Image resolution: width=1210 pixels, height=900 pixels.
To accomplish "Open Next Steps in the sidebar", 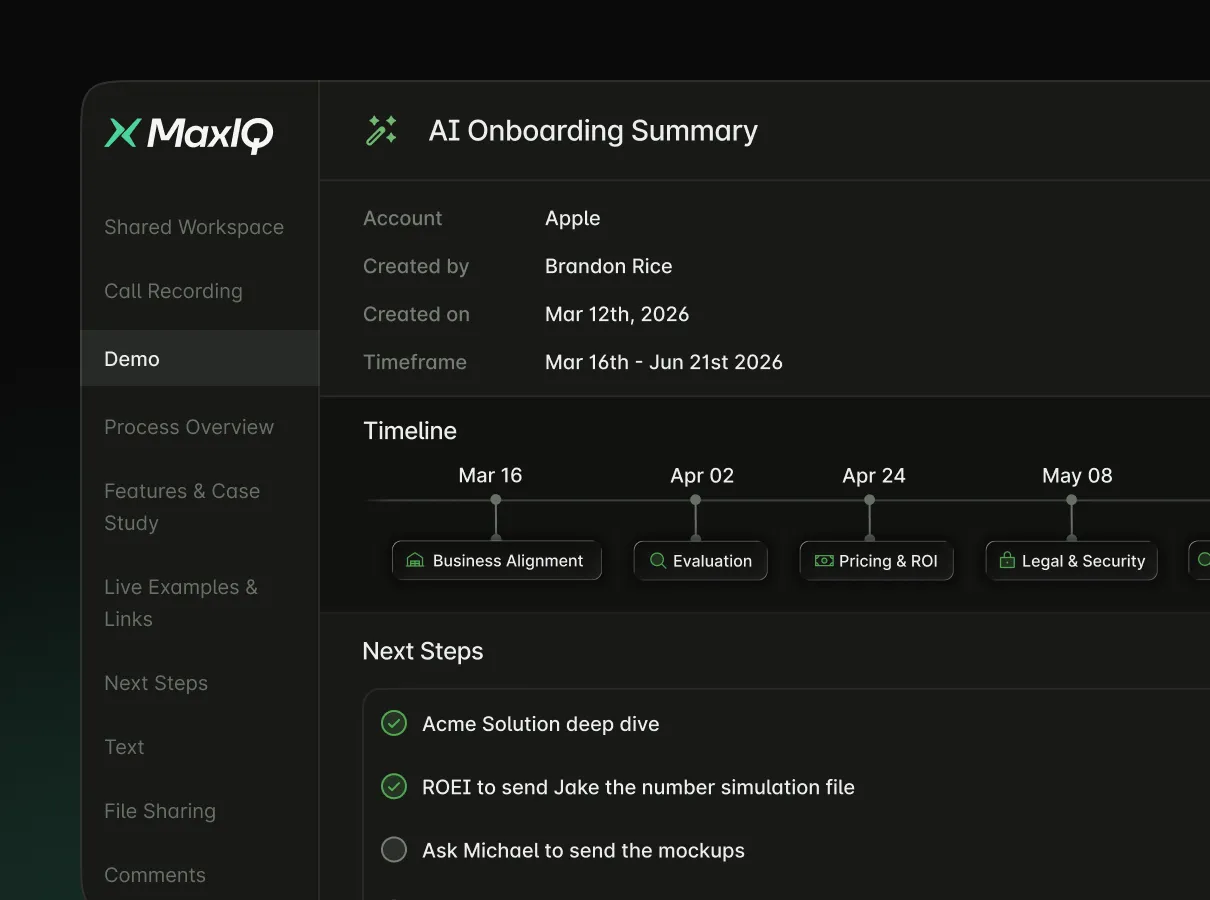I will click(156, 683).
